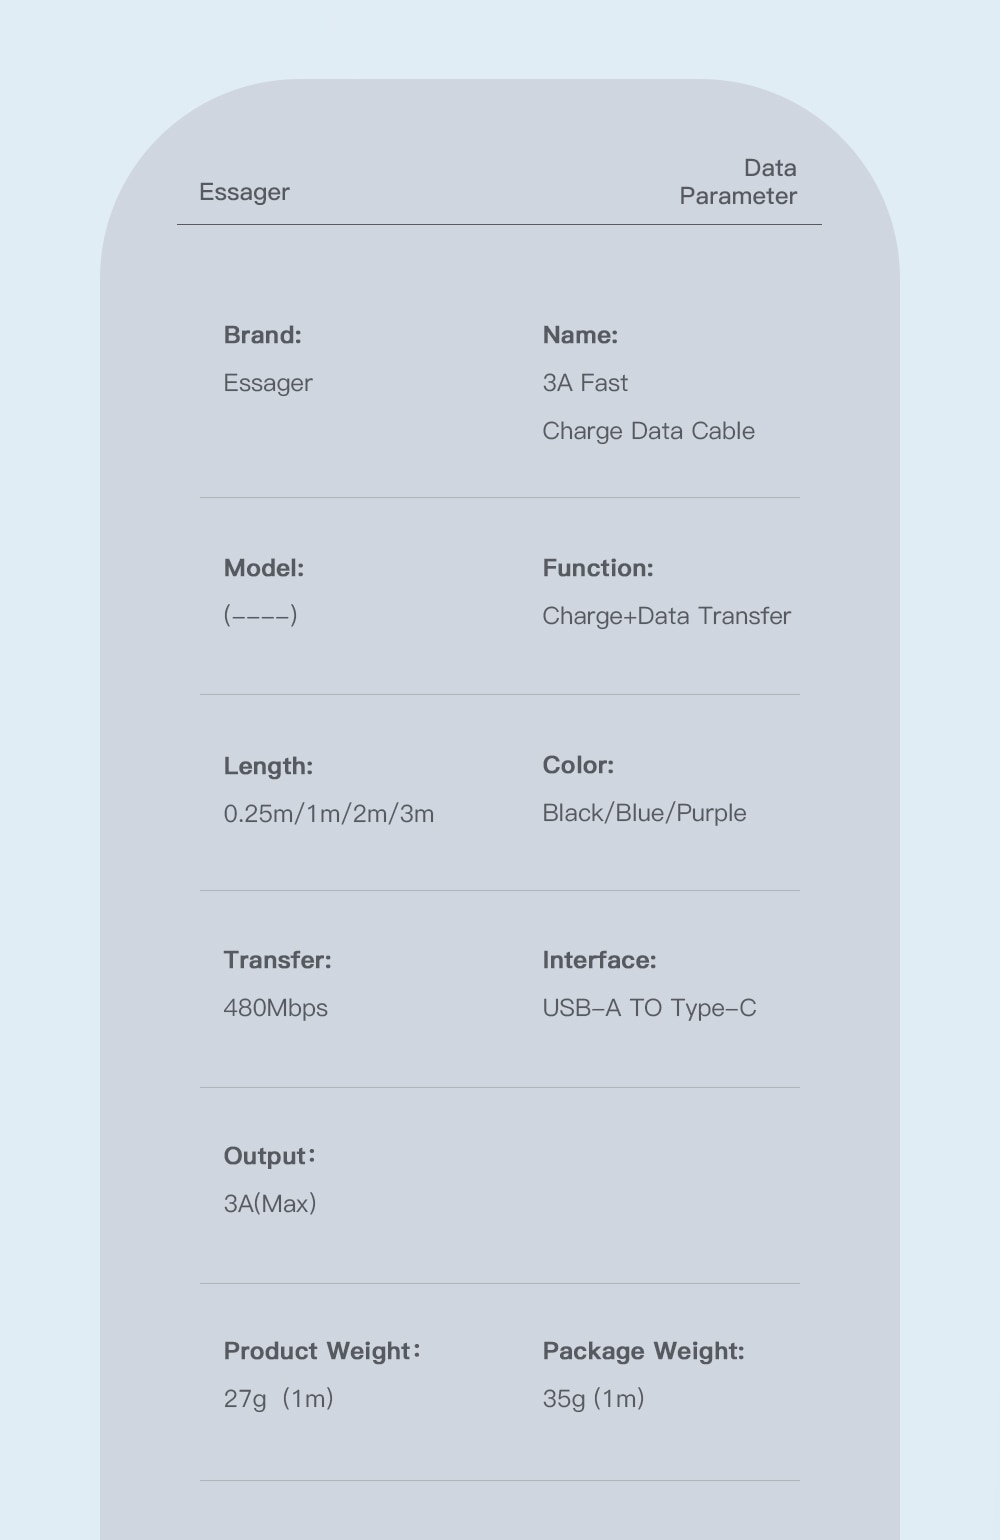Click the 35g (1m) package weight value
Viewport: 1000px width, 1540px height.
(593, 1399)
